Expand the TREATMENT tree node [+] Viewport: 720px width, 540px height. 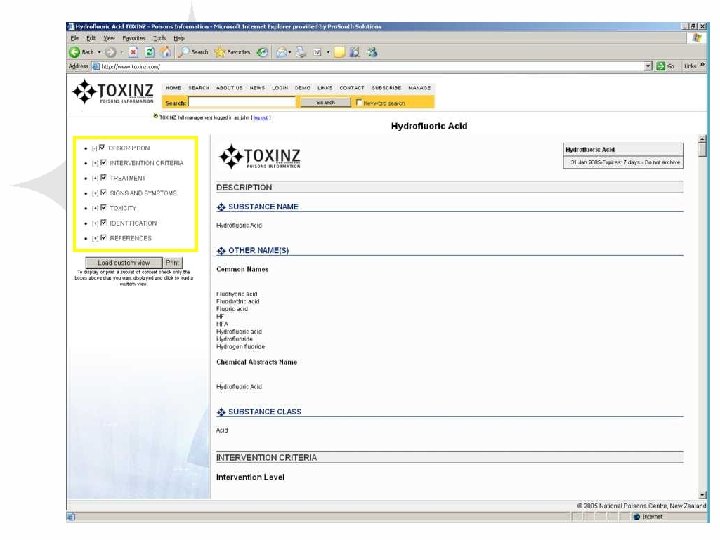point(95,178)
